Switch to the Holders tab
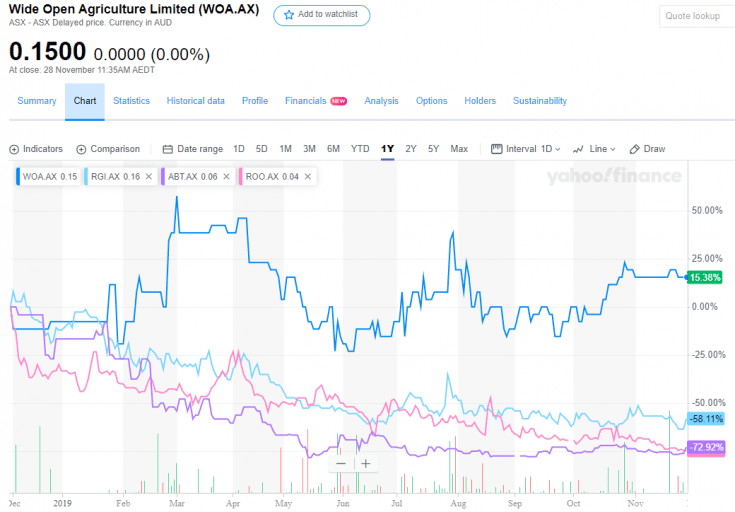The image size is (735, 512). click(x=480, y=101)
